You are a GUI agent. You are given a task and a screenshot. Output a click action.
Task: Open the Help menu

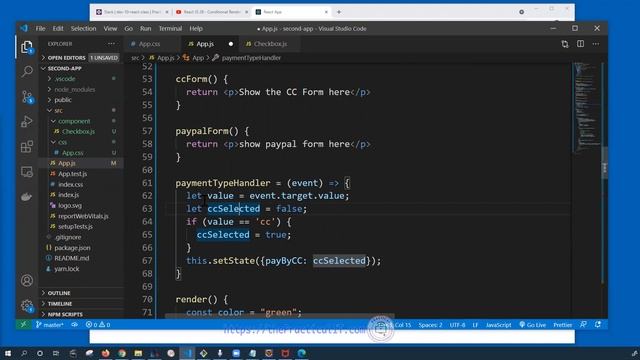coord(196,29)
